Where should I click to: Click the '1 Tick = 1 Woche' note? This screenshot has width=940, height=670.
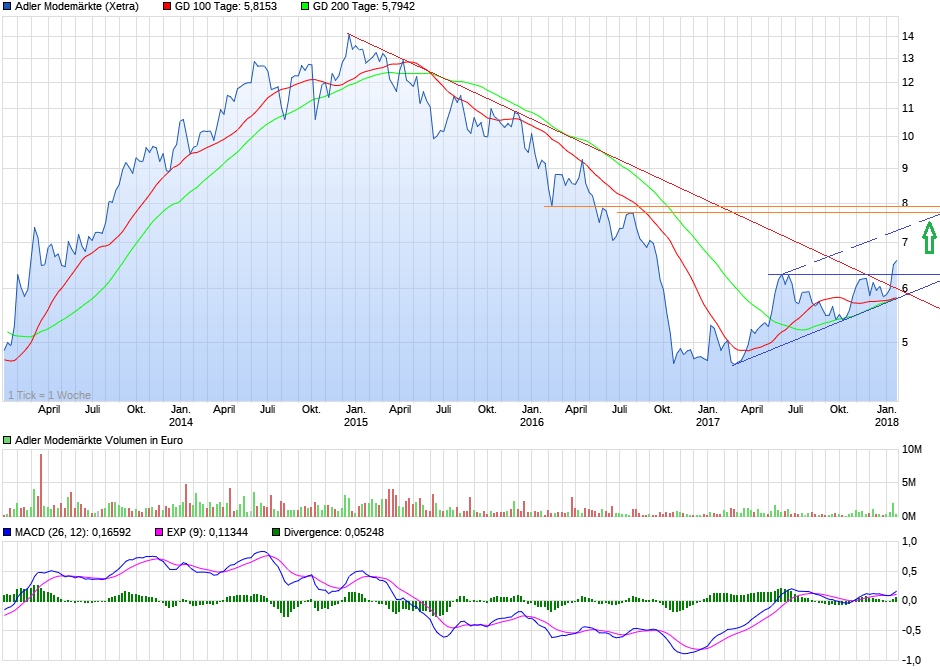click(x=49, y=395)
